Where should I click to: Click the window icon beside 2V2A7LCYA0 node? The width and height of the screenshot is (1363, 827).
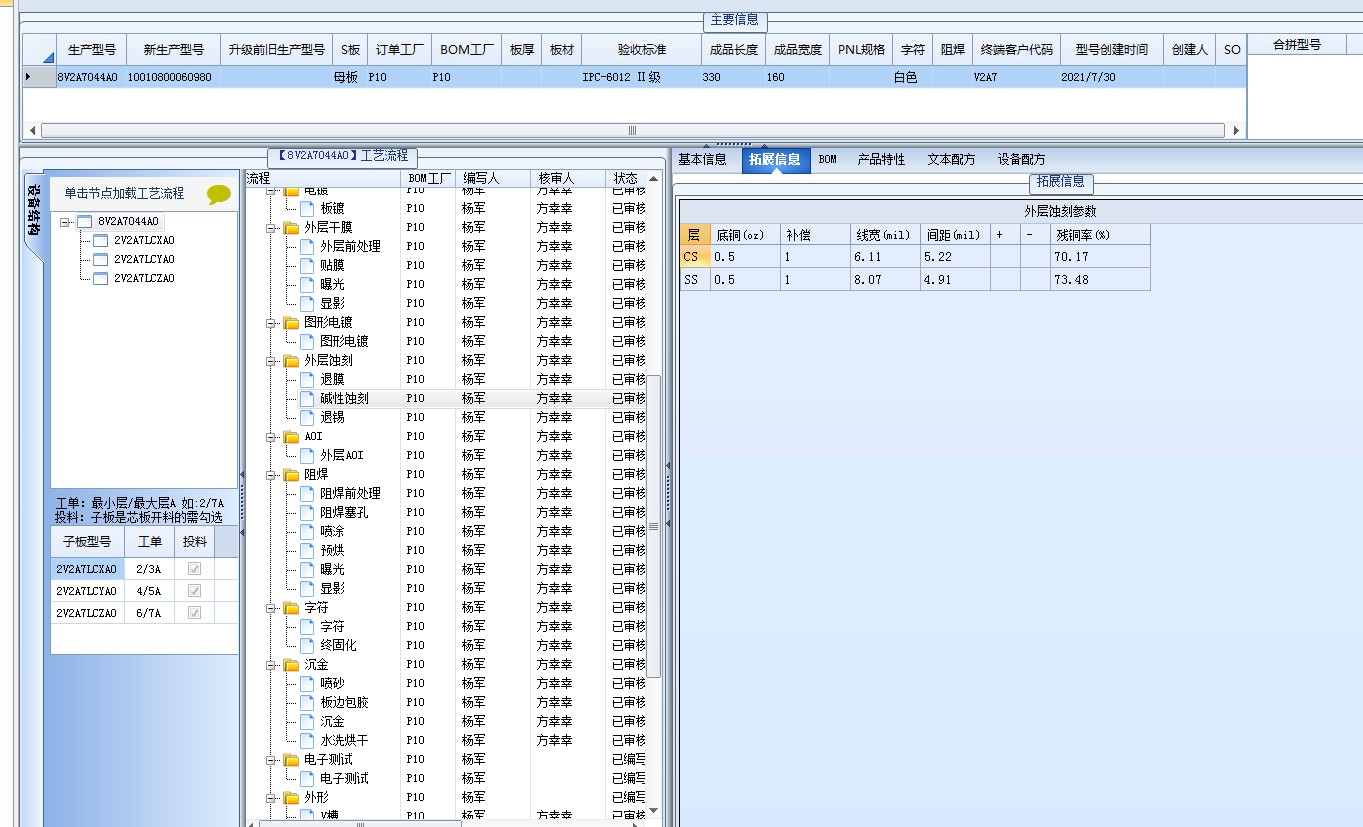(x=100, y=260)
